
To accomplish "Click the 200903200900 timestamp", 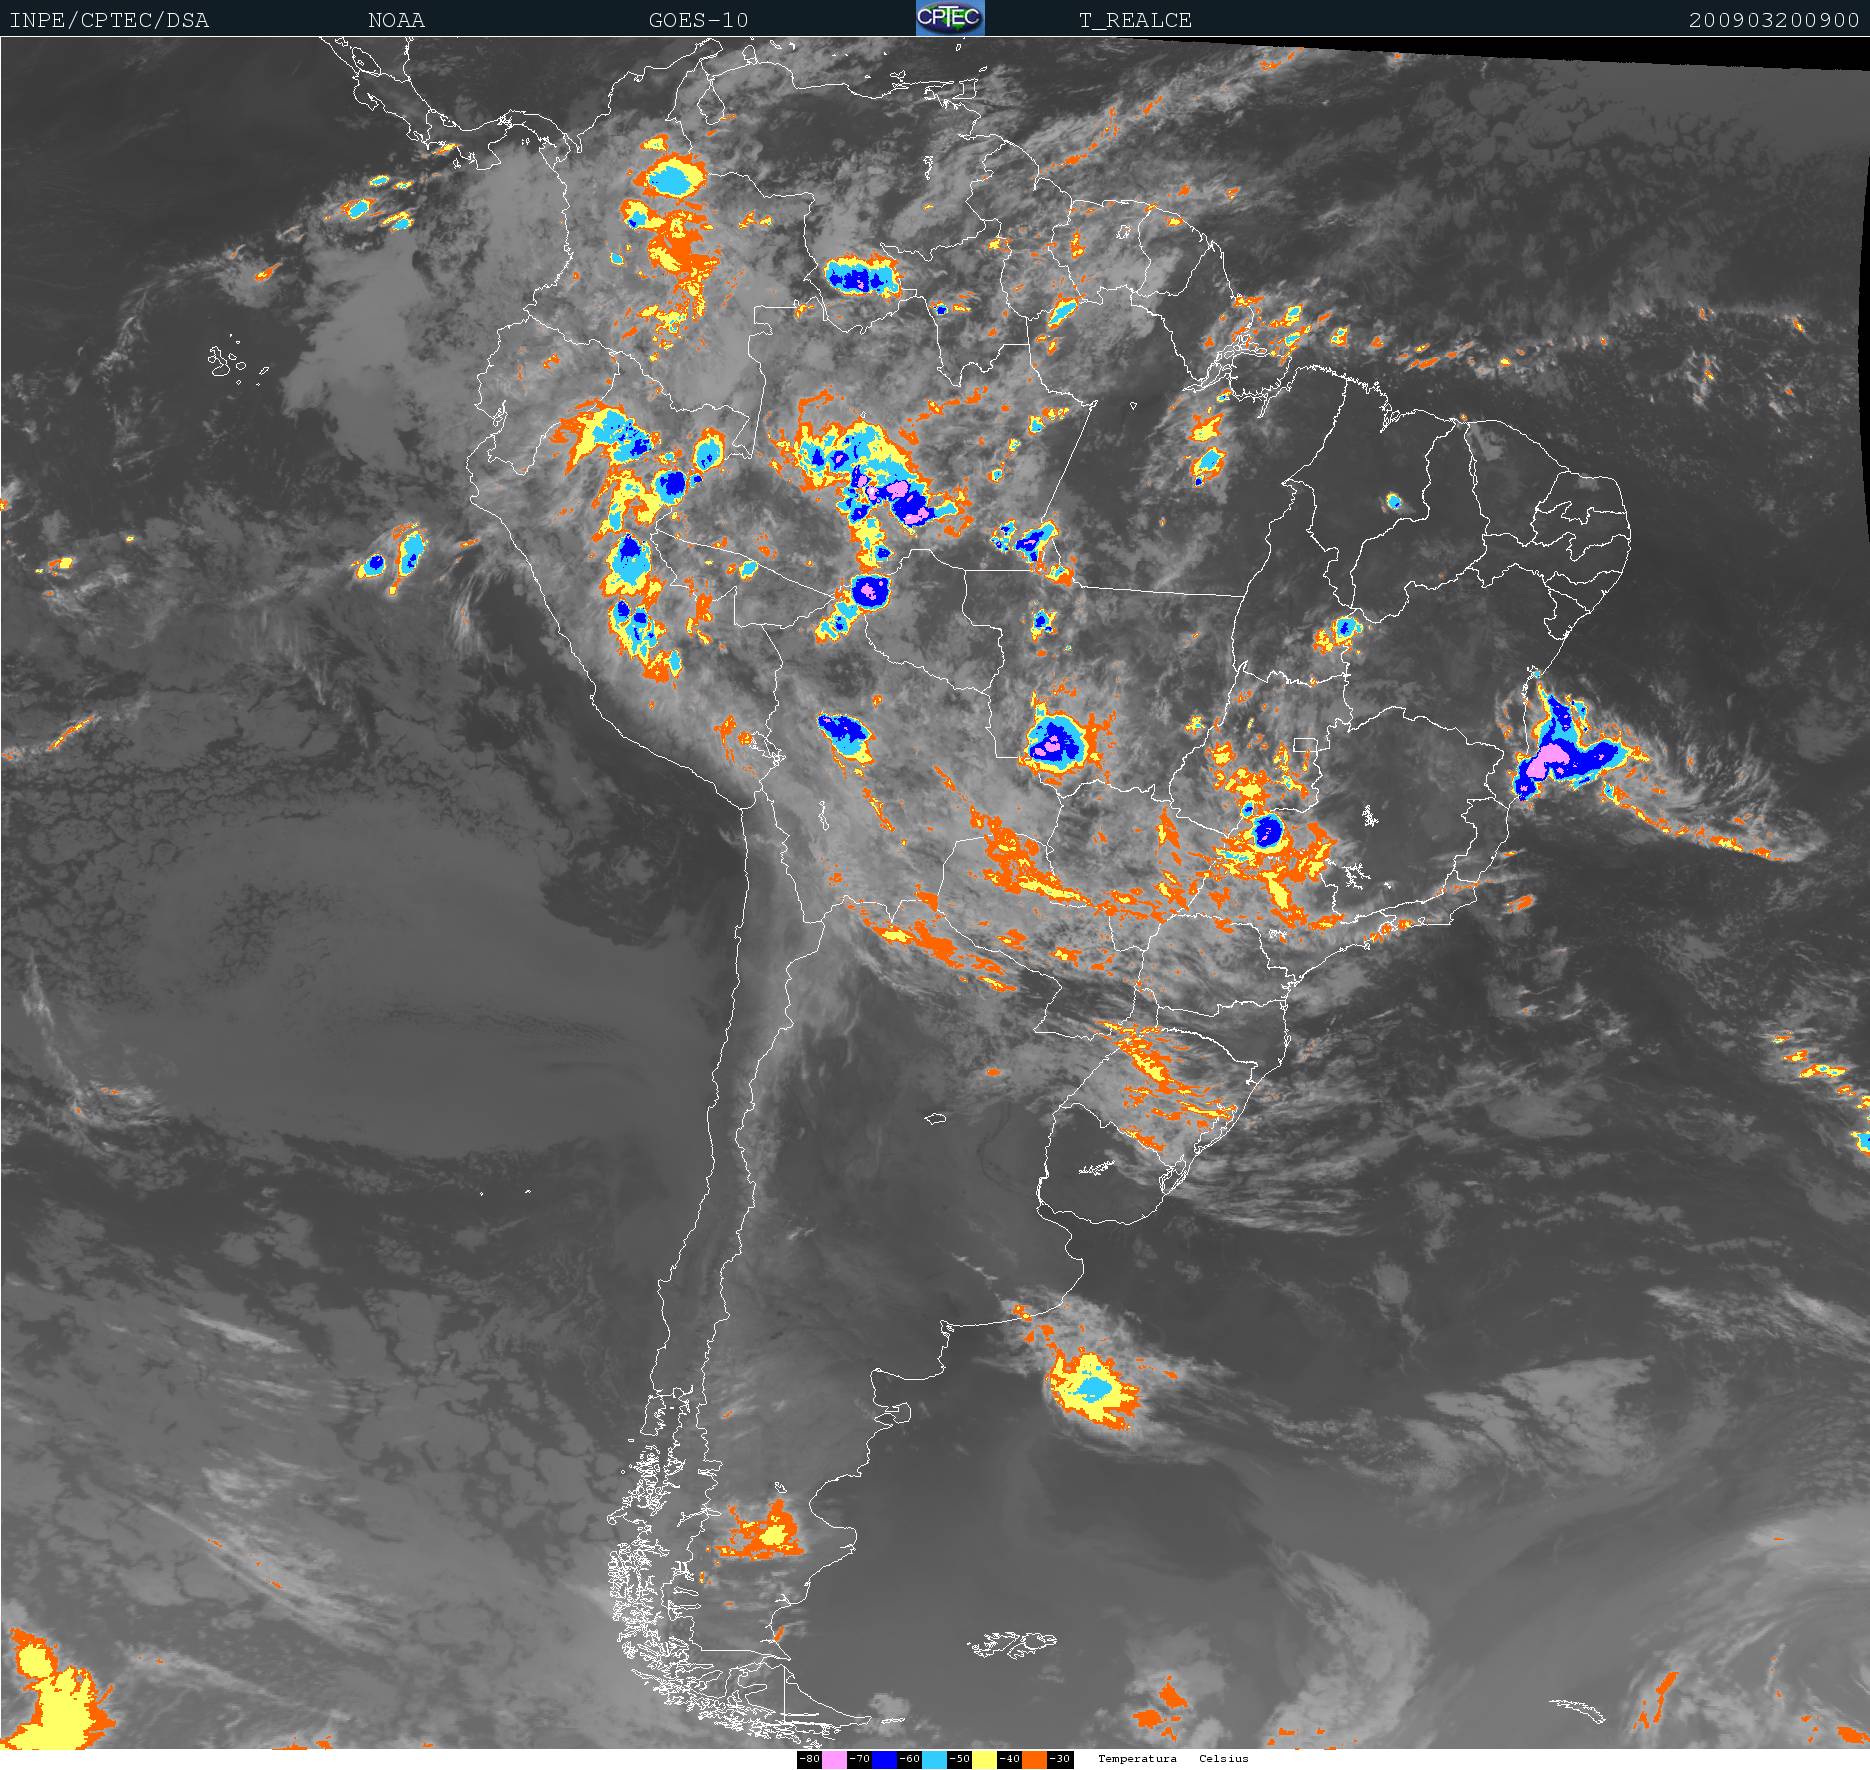I will click(1773, 20).
